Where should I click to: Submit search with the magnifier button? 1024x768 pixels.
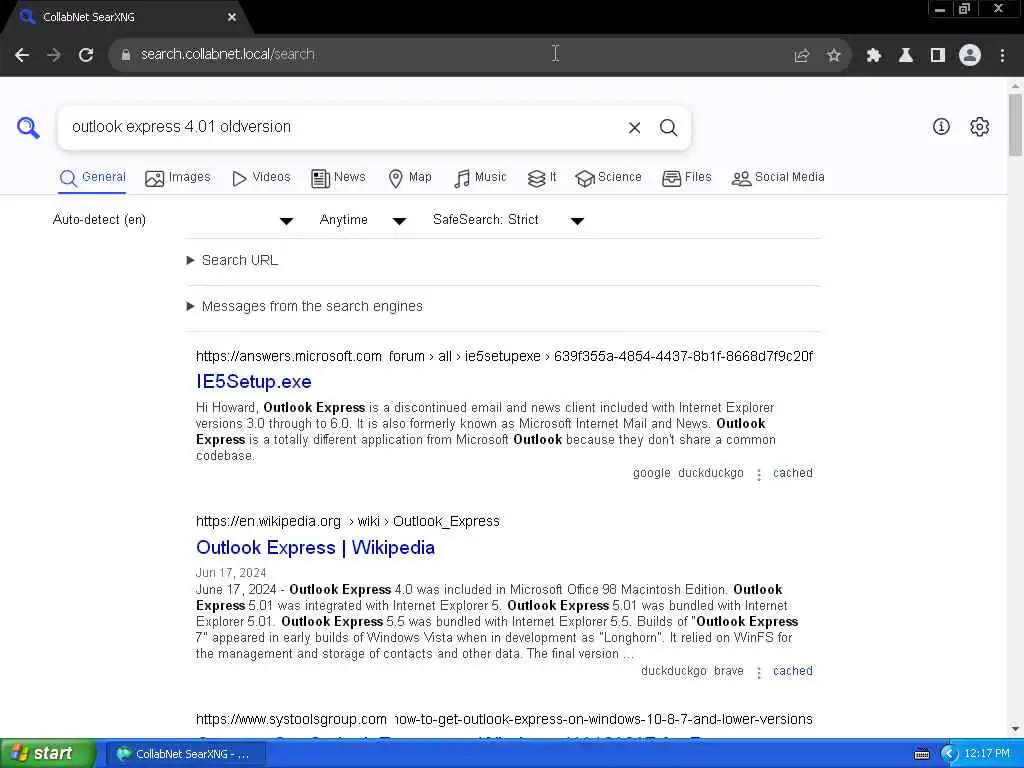668,128
